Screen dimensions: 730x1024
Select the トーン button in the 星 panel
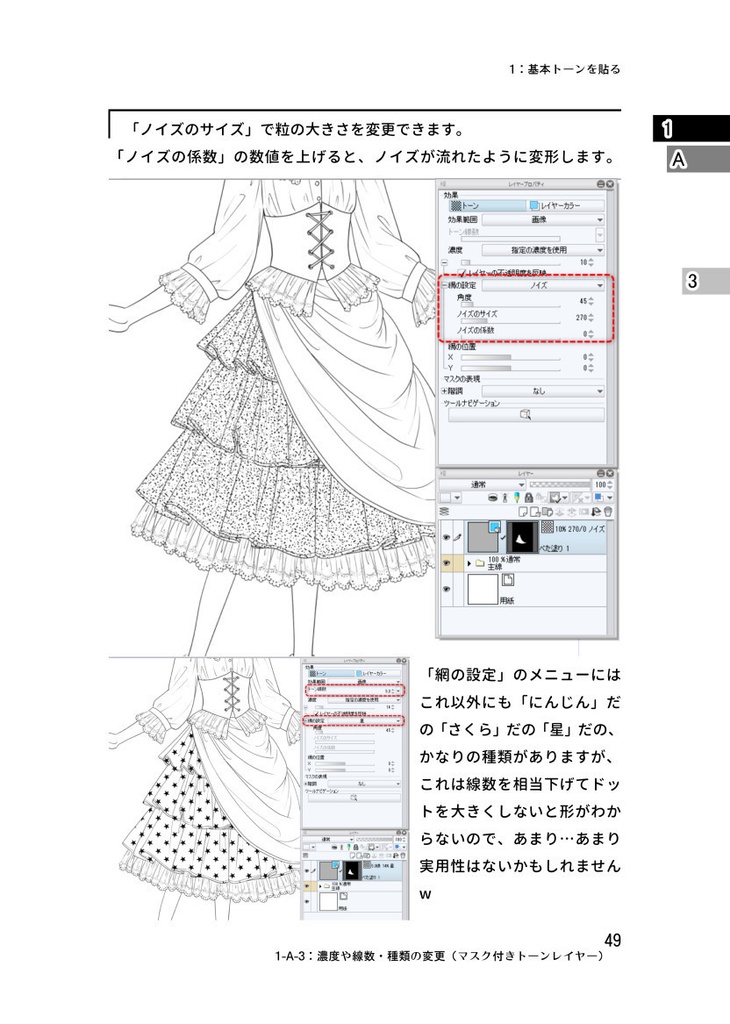331,673
